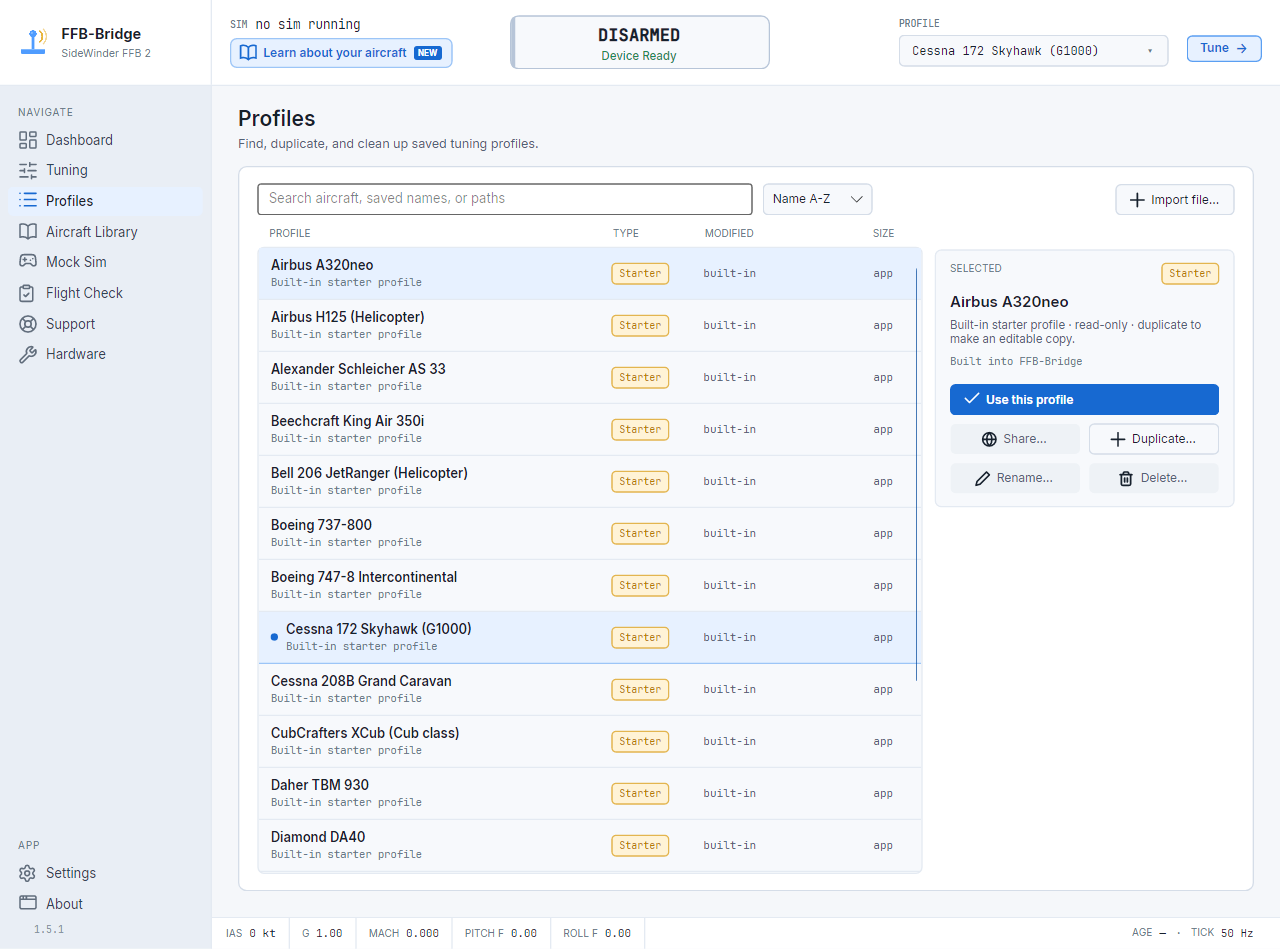Select the Airbus A320neo profile row

pos(590,274)
